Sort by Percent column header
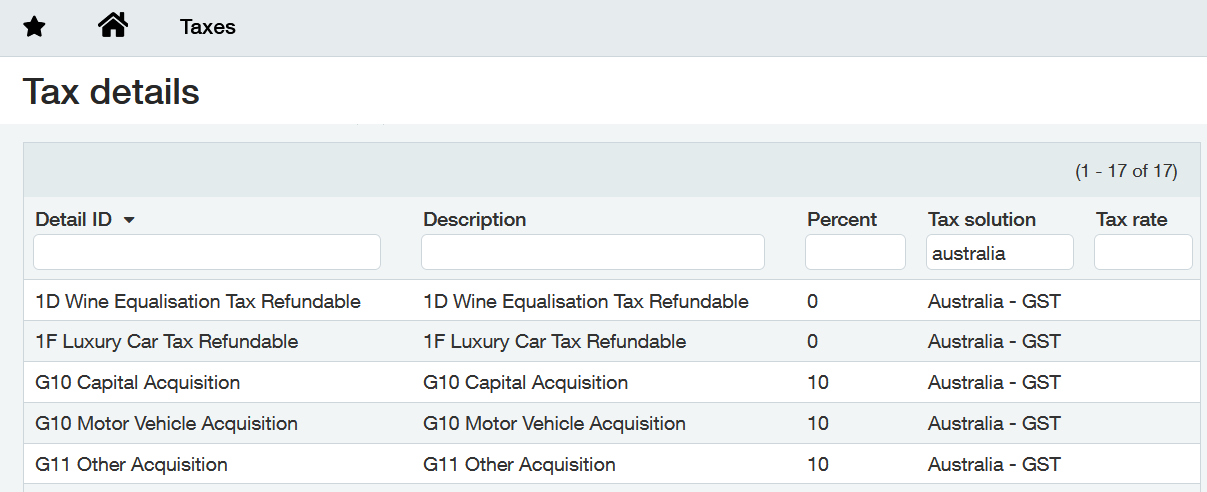The height and width of the screenshot is (492, 1207). (842, 219)
